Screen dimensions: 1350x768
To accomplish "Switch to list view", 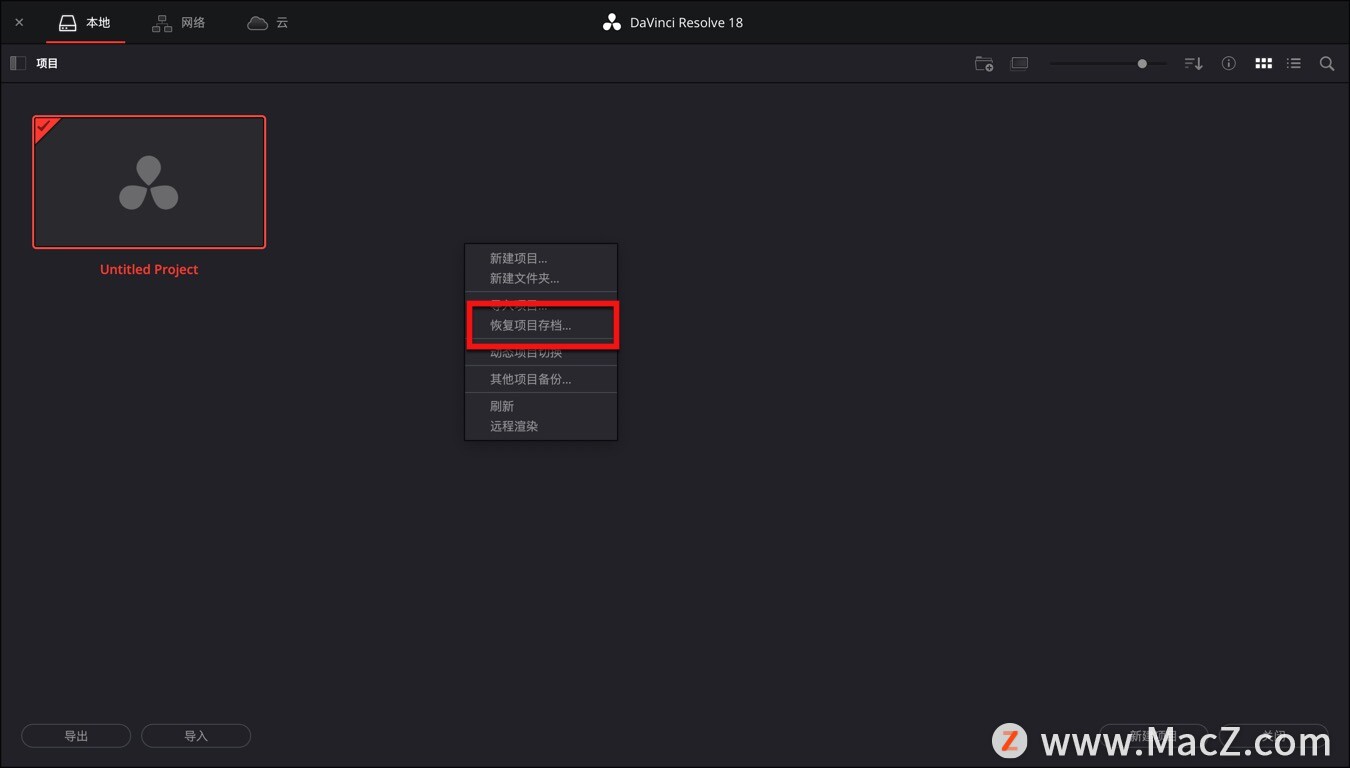I will point(1294,64).
